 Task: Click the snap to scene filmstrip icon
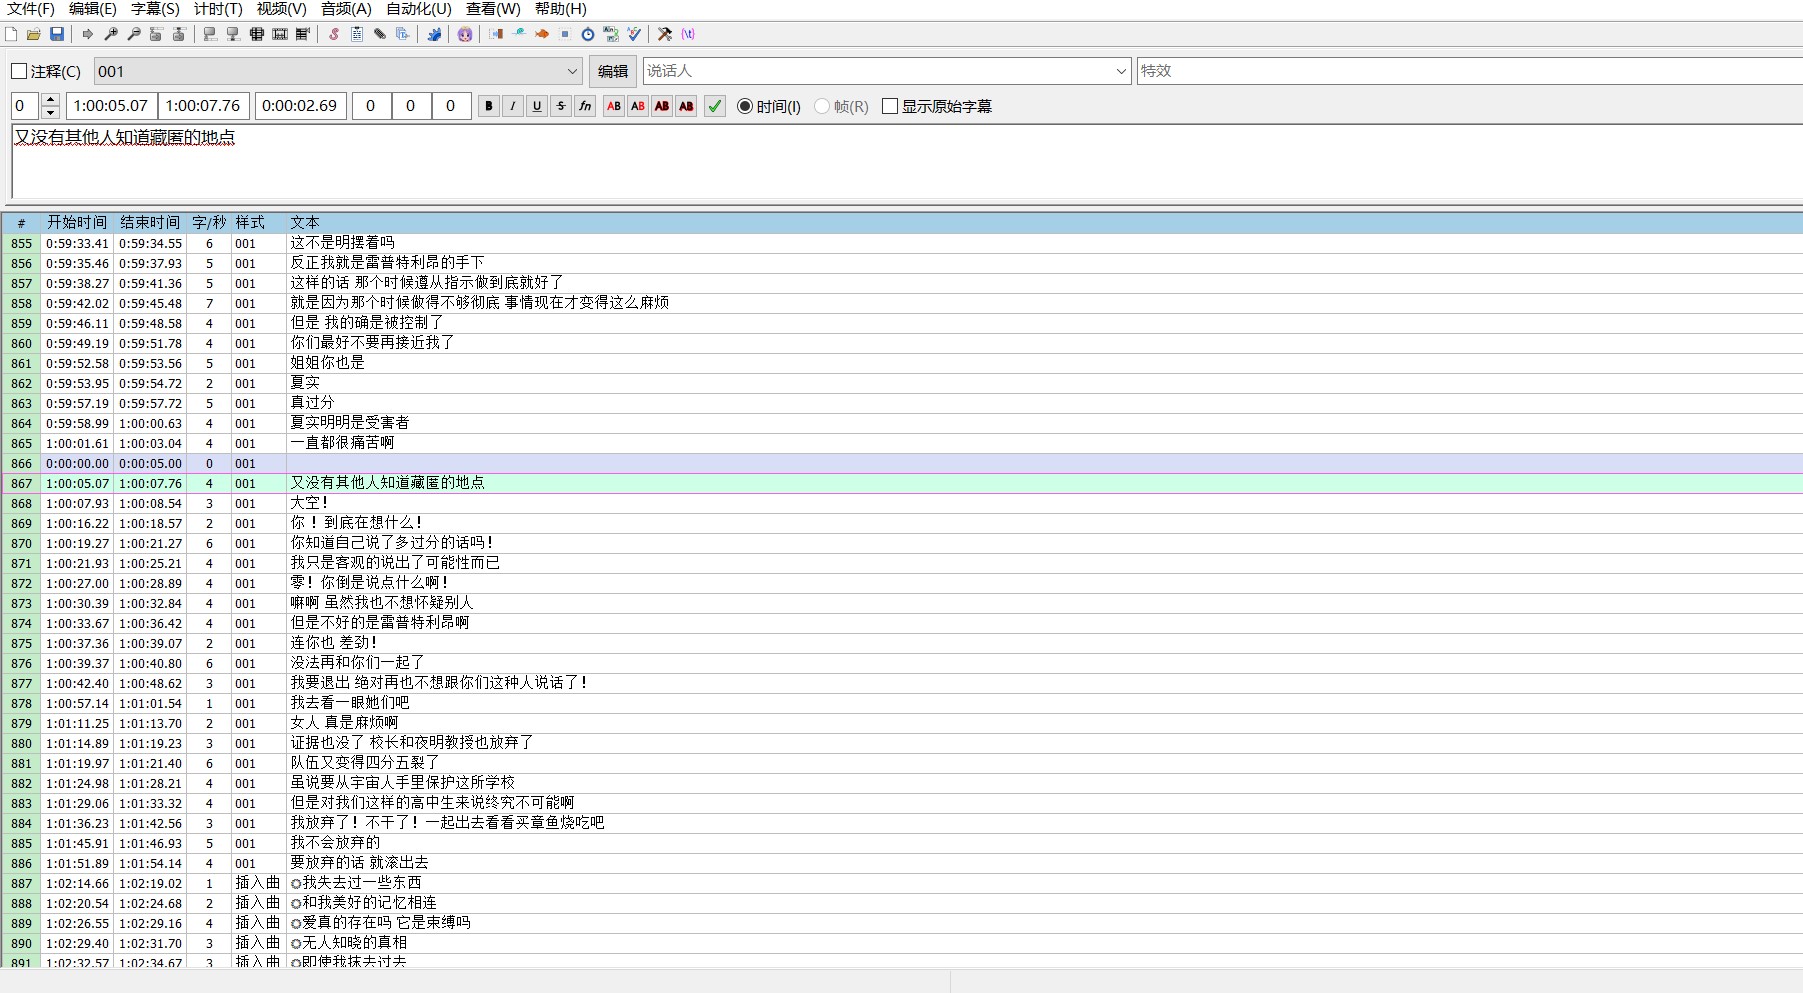point(280,34)
